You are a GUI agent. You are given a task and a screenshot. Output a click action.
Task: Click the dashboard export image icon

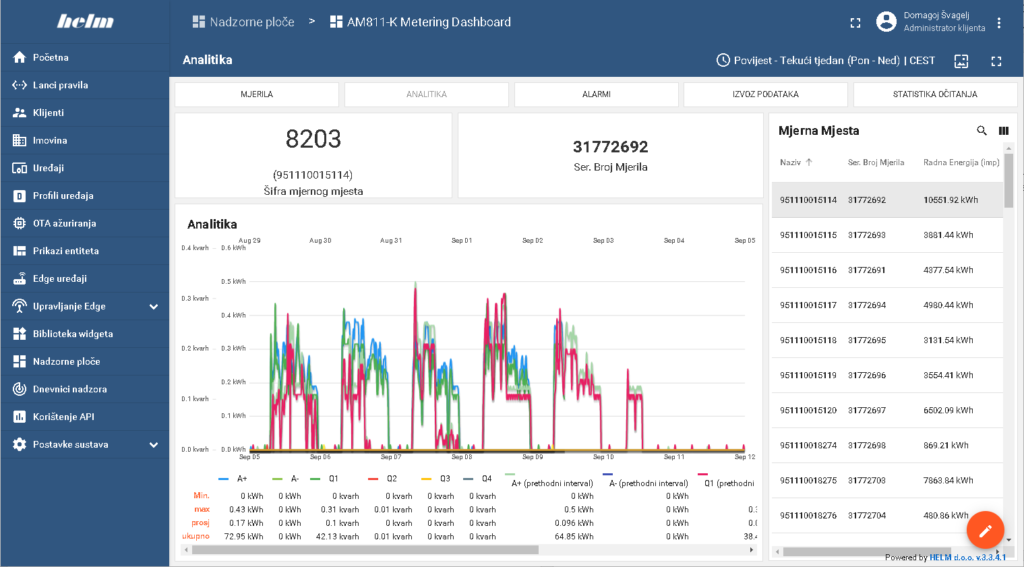coord(961,60)
